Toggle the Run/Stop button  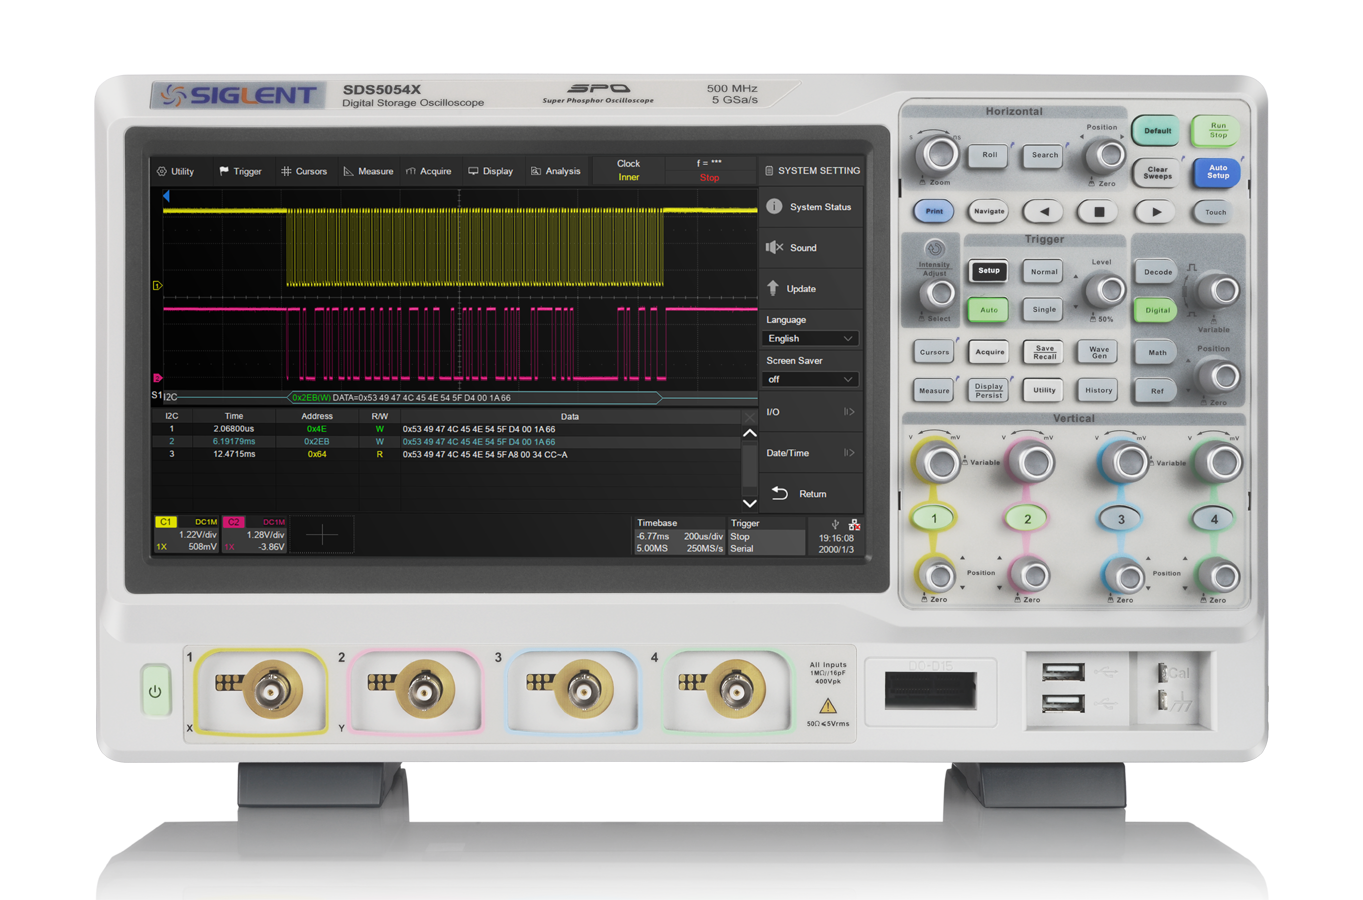tap(1217, 131)
